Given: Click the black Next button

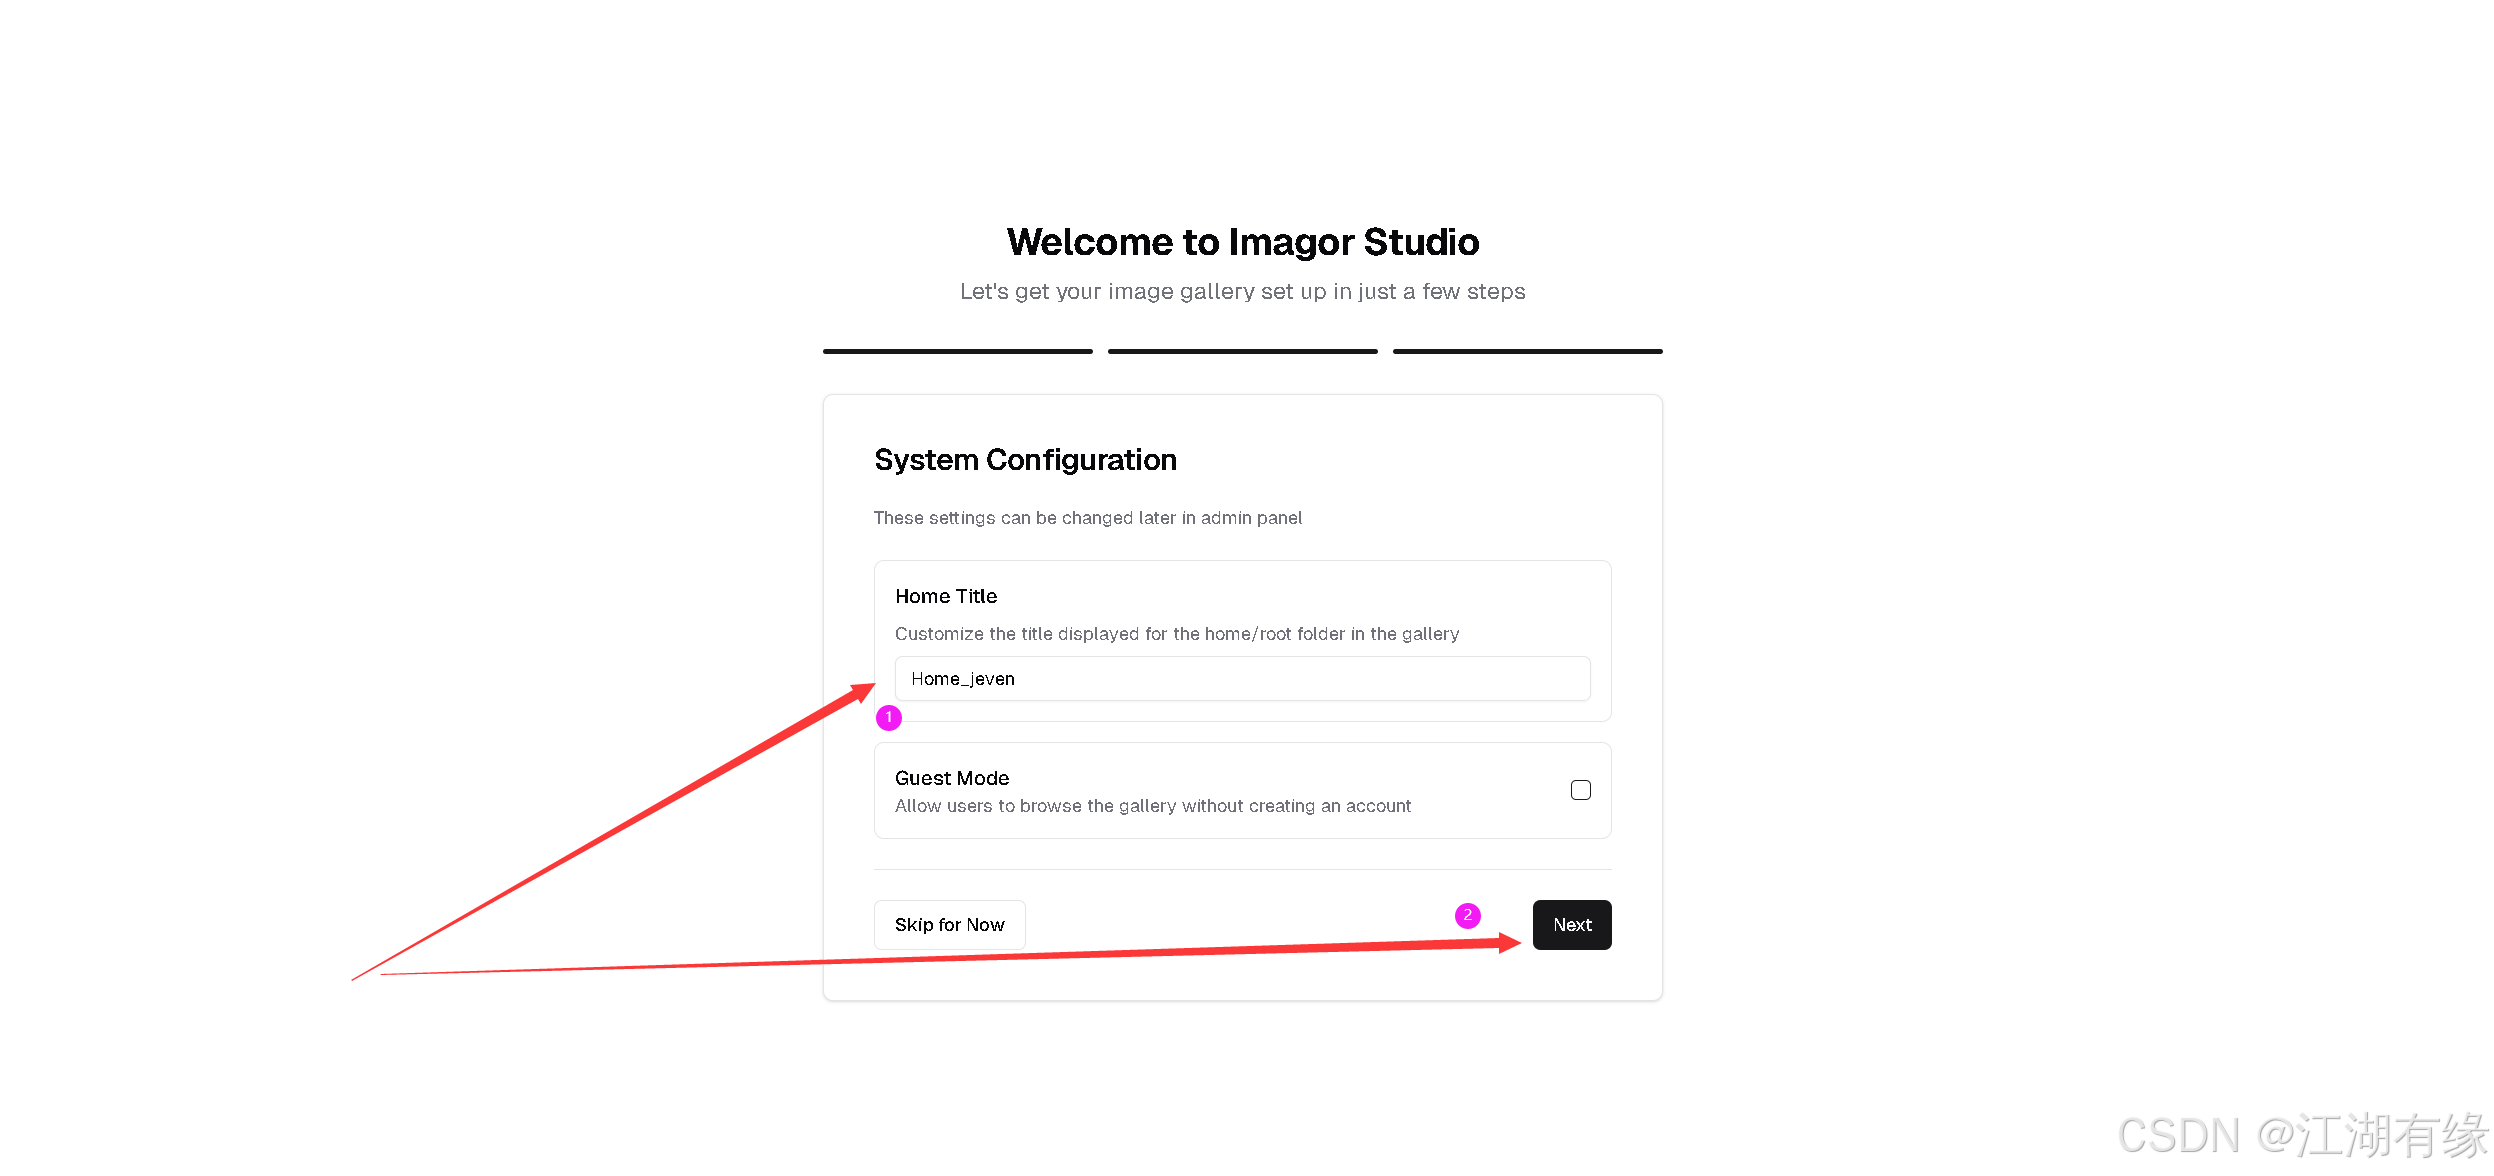Looking at the screenshot, I should [x=1571, y=925].
